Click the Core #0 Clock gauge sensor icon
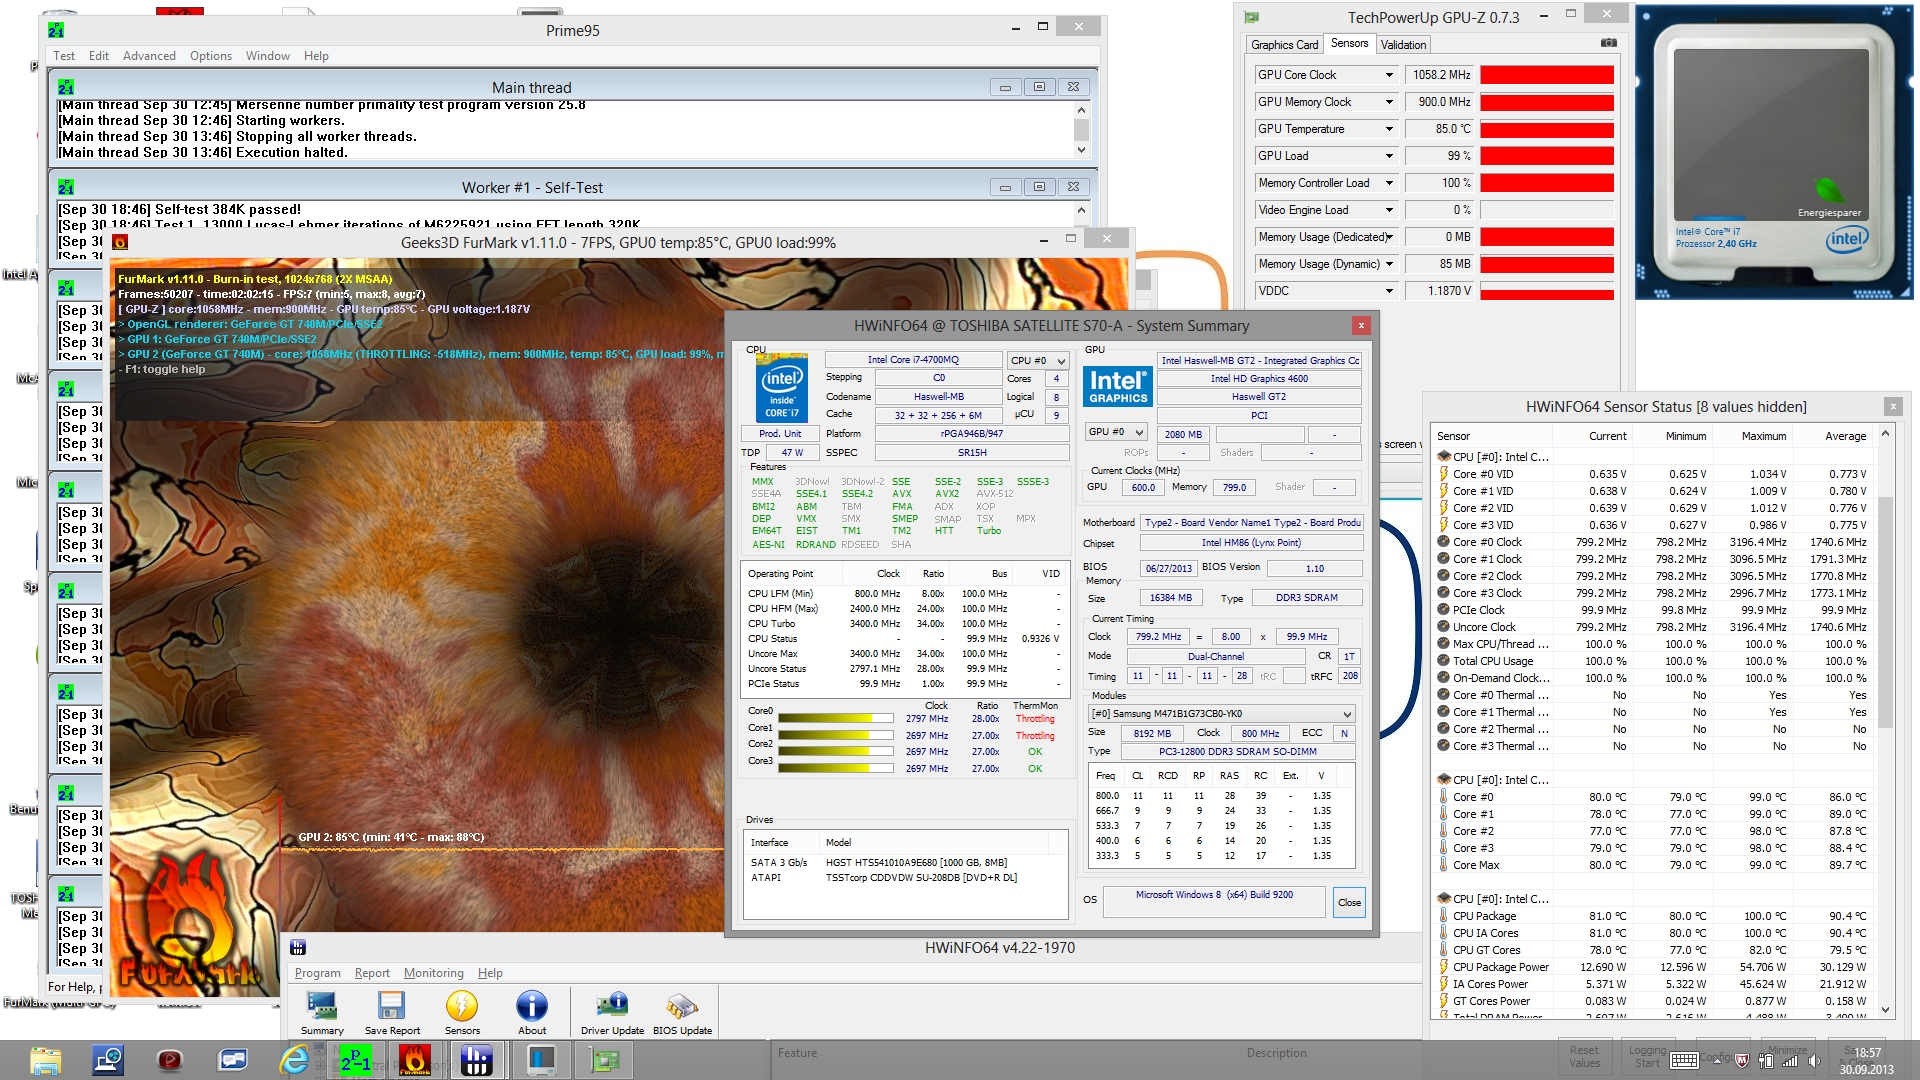Image resolution: width=1920 pixels, height=1080 pixels. point(1443,542)
